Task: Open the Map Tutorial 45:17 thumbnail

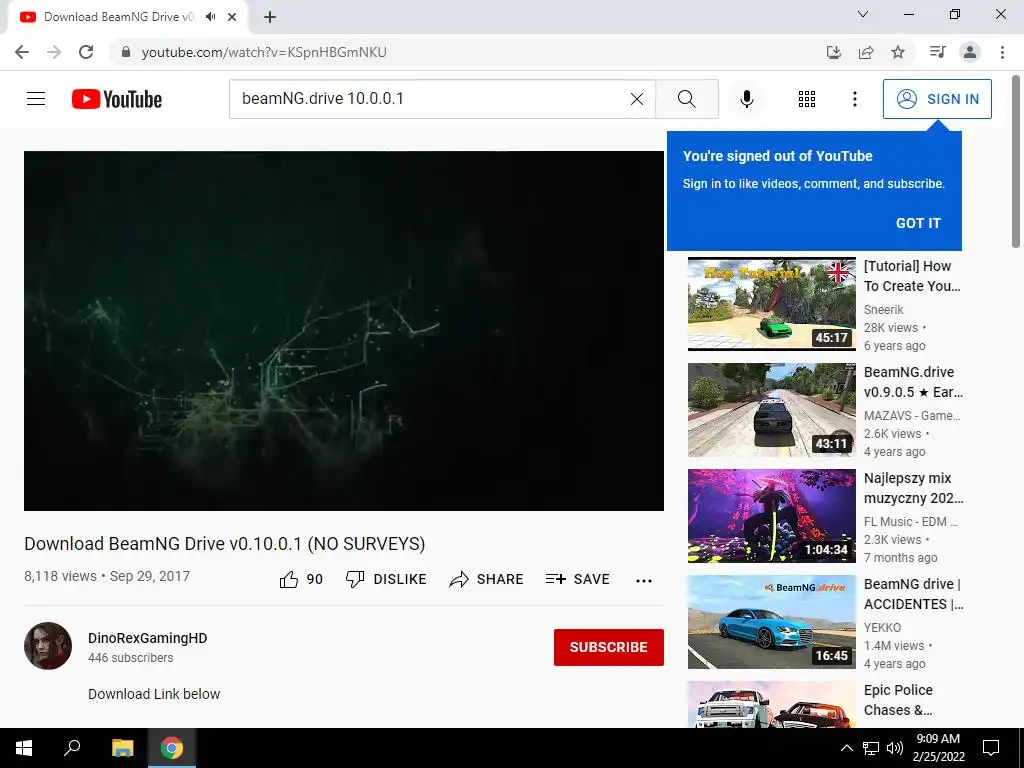Action: pyautogui.click(x=771, y=304)
